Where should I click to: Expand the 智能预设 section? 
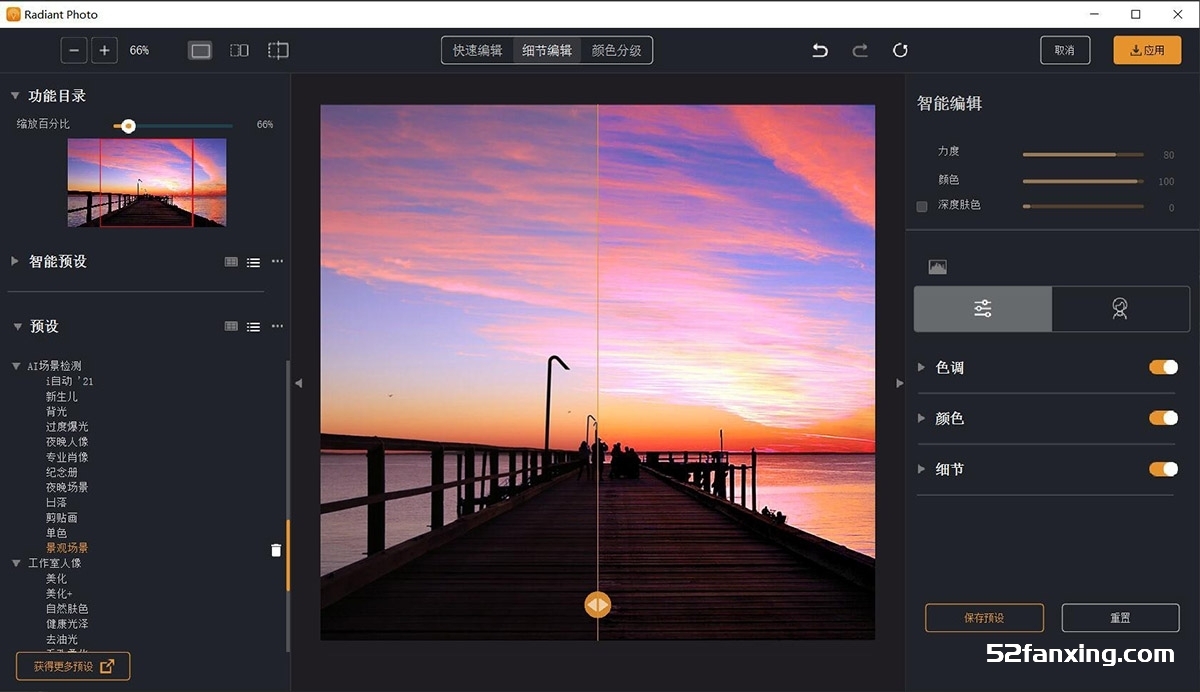[x=15, y=261]
